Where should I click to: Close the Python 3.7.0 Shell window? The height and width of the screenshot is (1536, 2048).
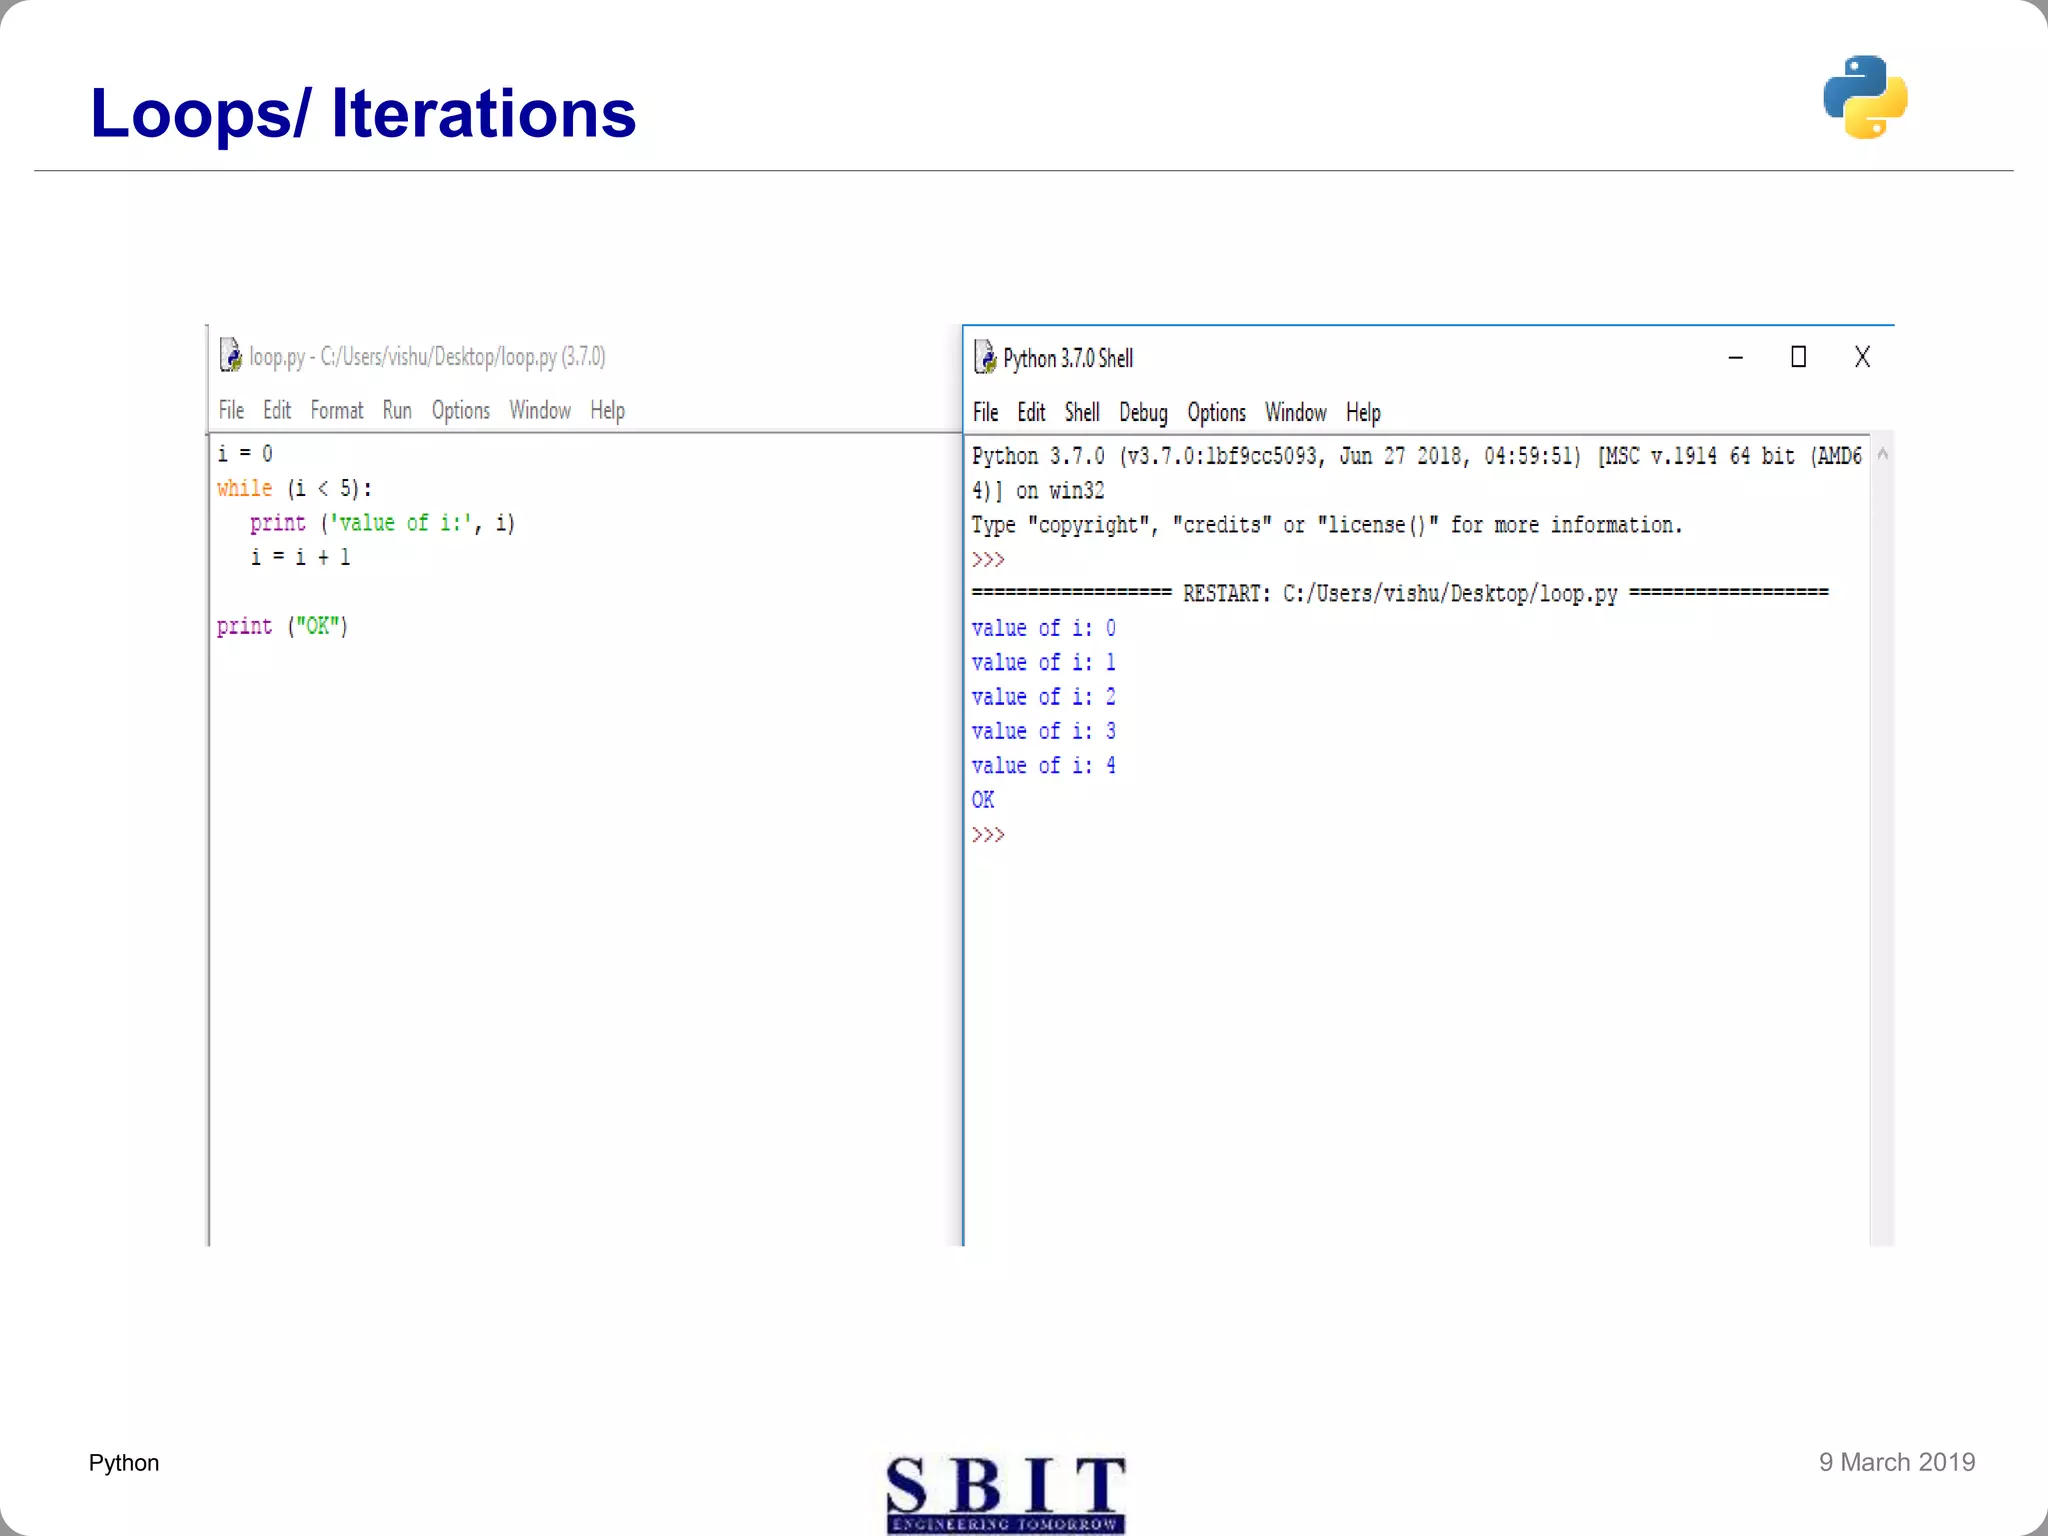click(1862, 357)
